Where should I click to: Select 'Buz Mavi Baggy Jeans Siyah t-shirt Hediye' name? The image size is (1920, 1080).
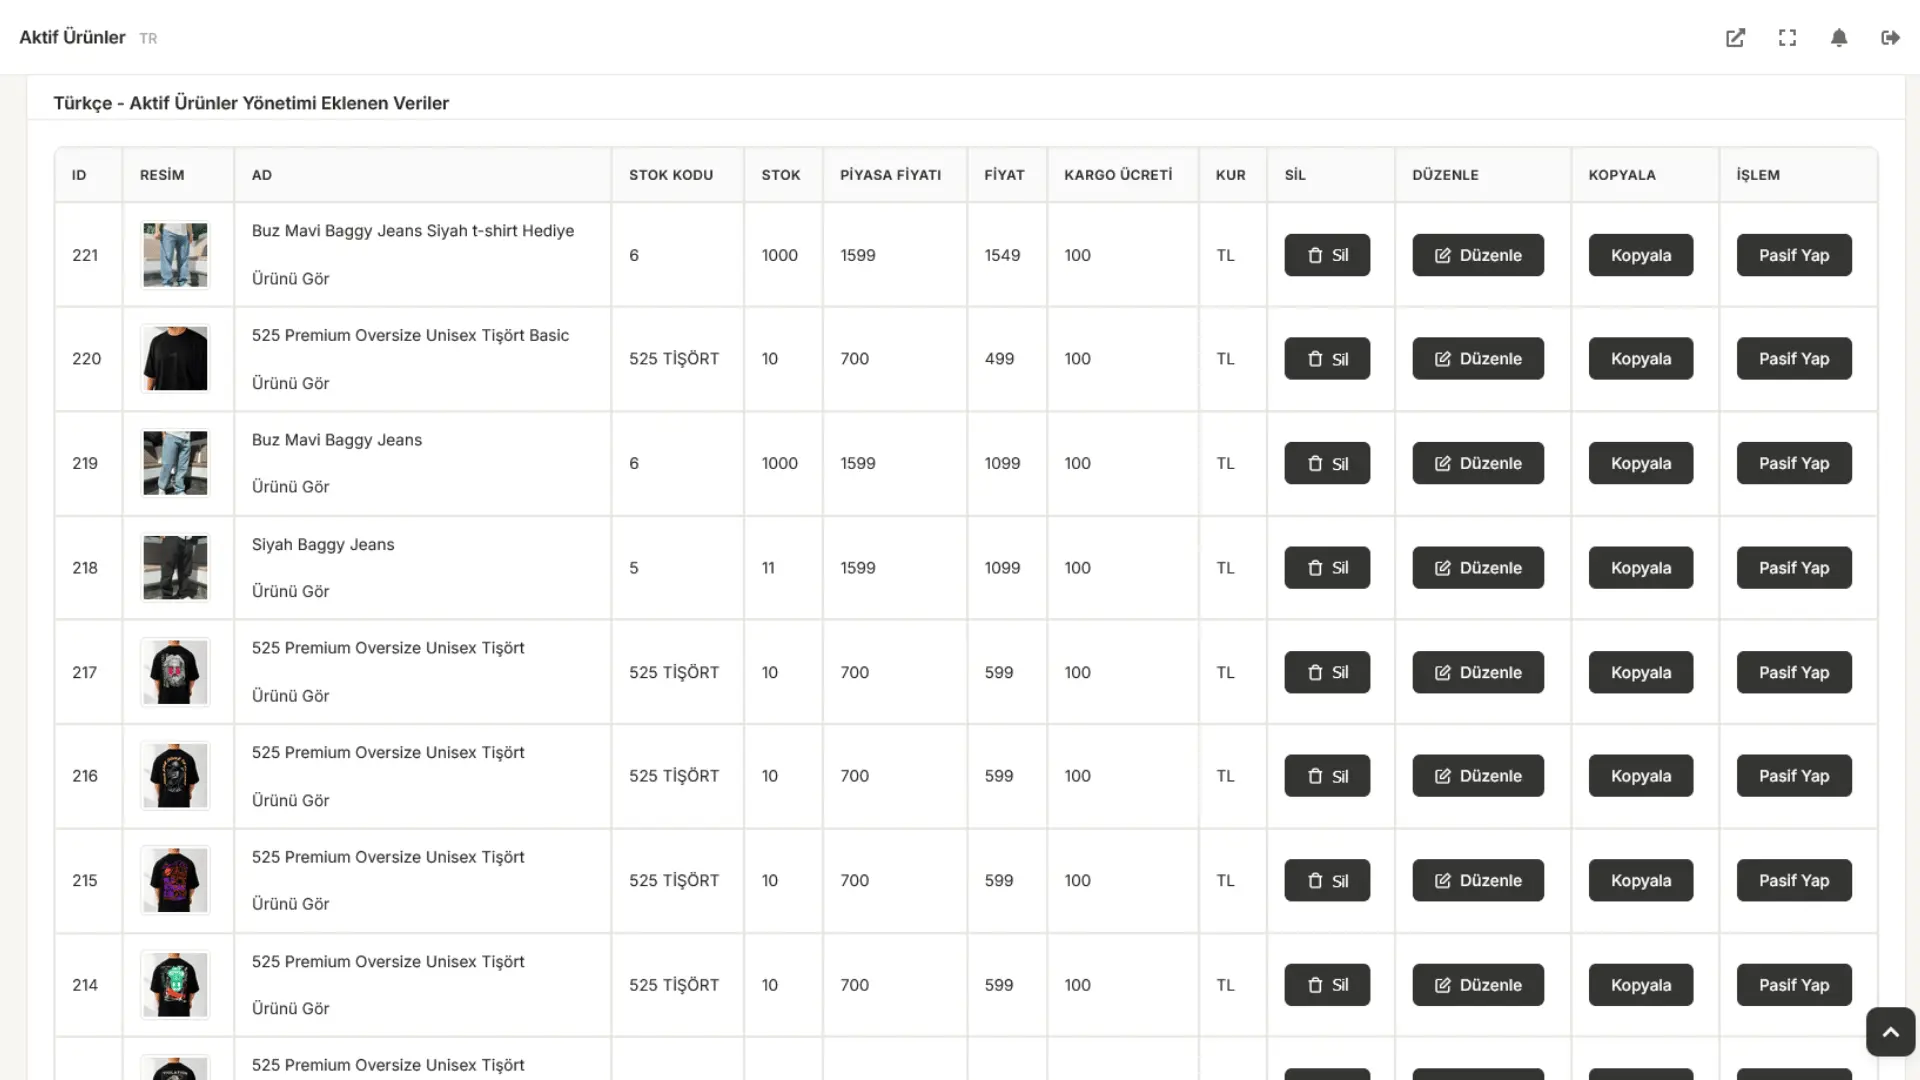click(413, 231)
